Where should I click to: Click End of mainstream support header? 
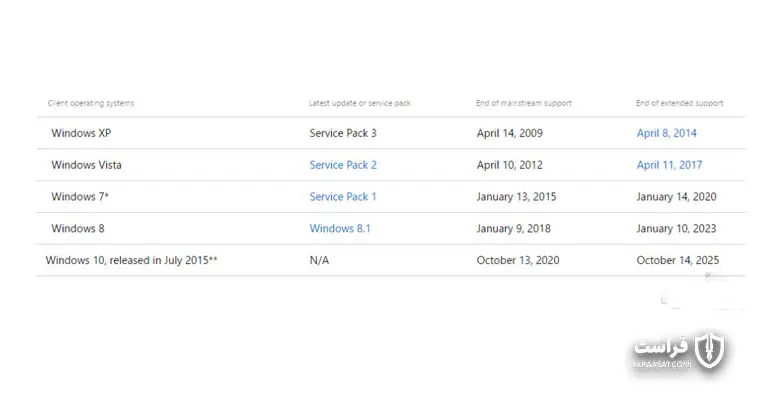pos(524,103)
